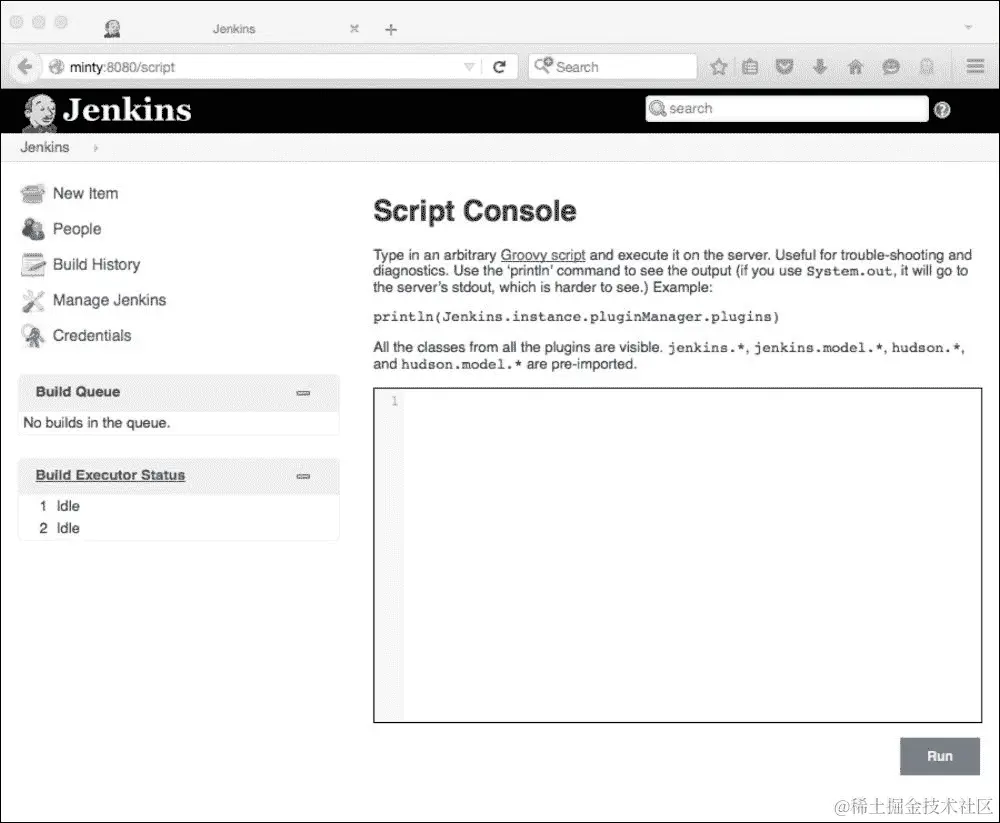
Task: Click the browser back arrow button
Action: click(x=25, y=66)
